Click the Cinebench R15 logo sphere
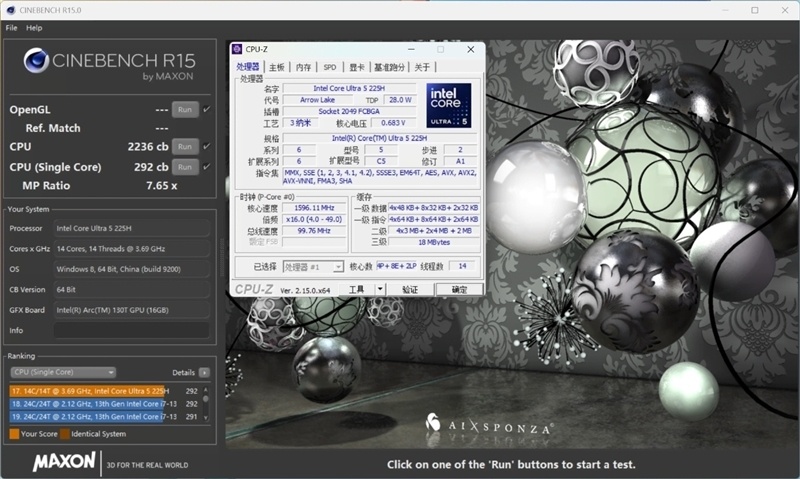Image resolution: width=800 pixels, height=479 pixels. point(36,62)
